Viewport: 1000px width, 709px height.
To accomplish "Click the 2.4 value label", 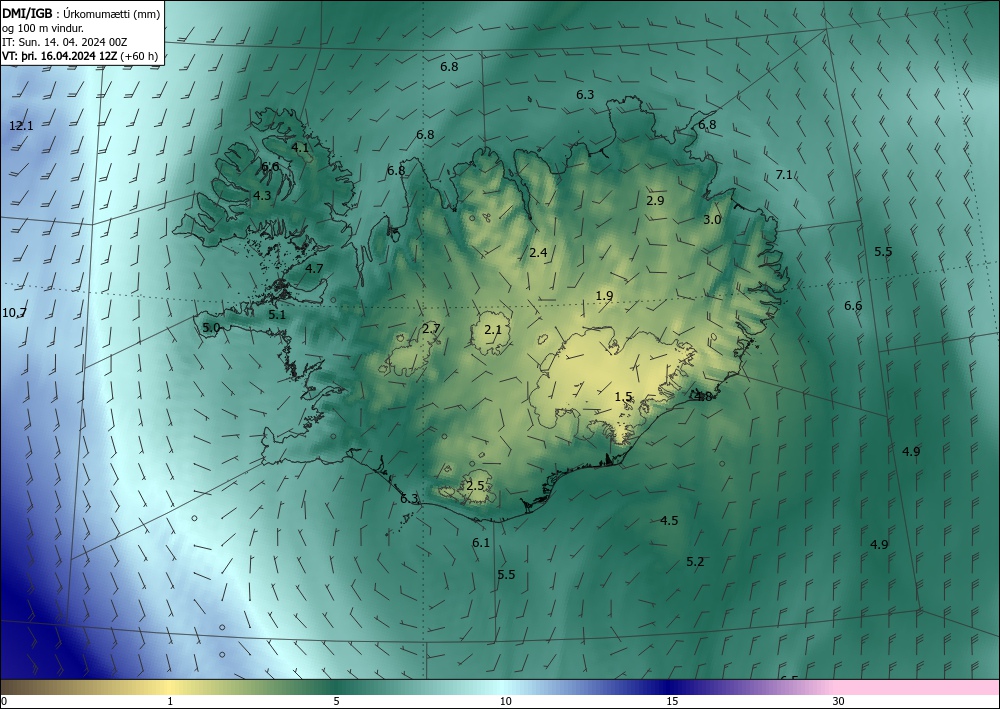I will [538, 253].
